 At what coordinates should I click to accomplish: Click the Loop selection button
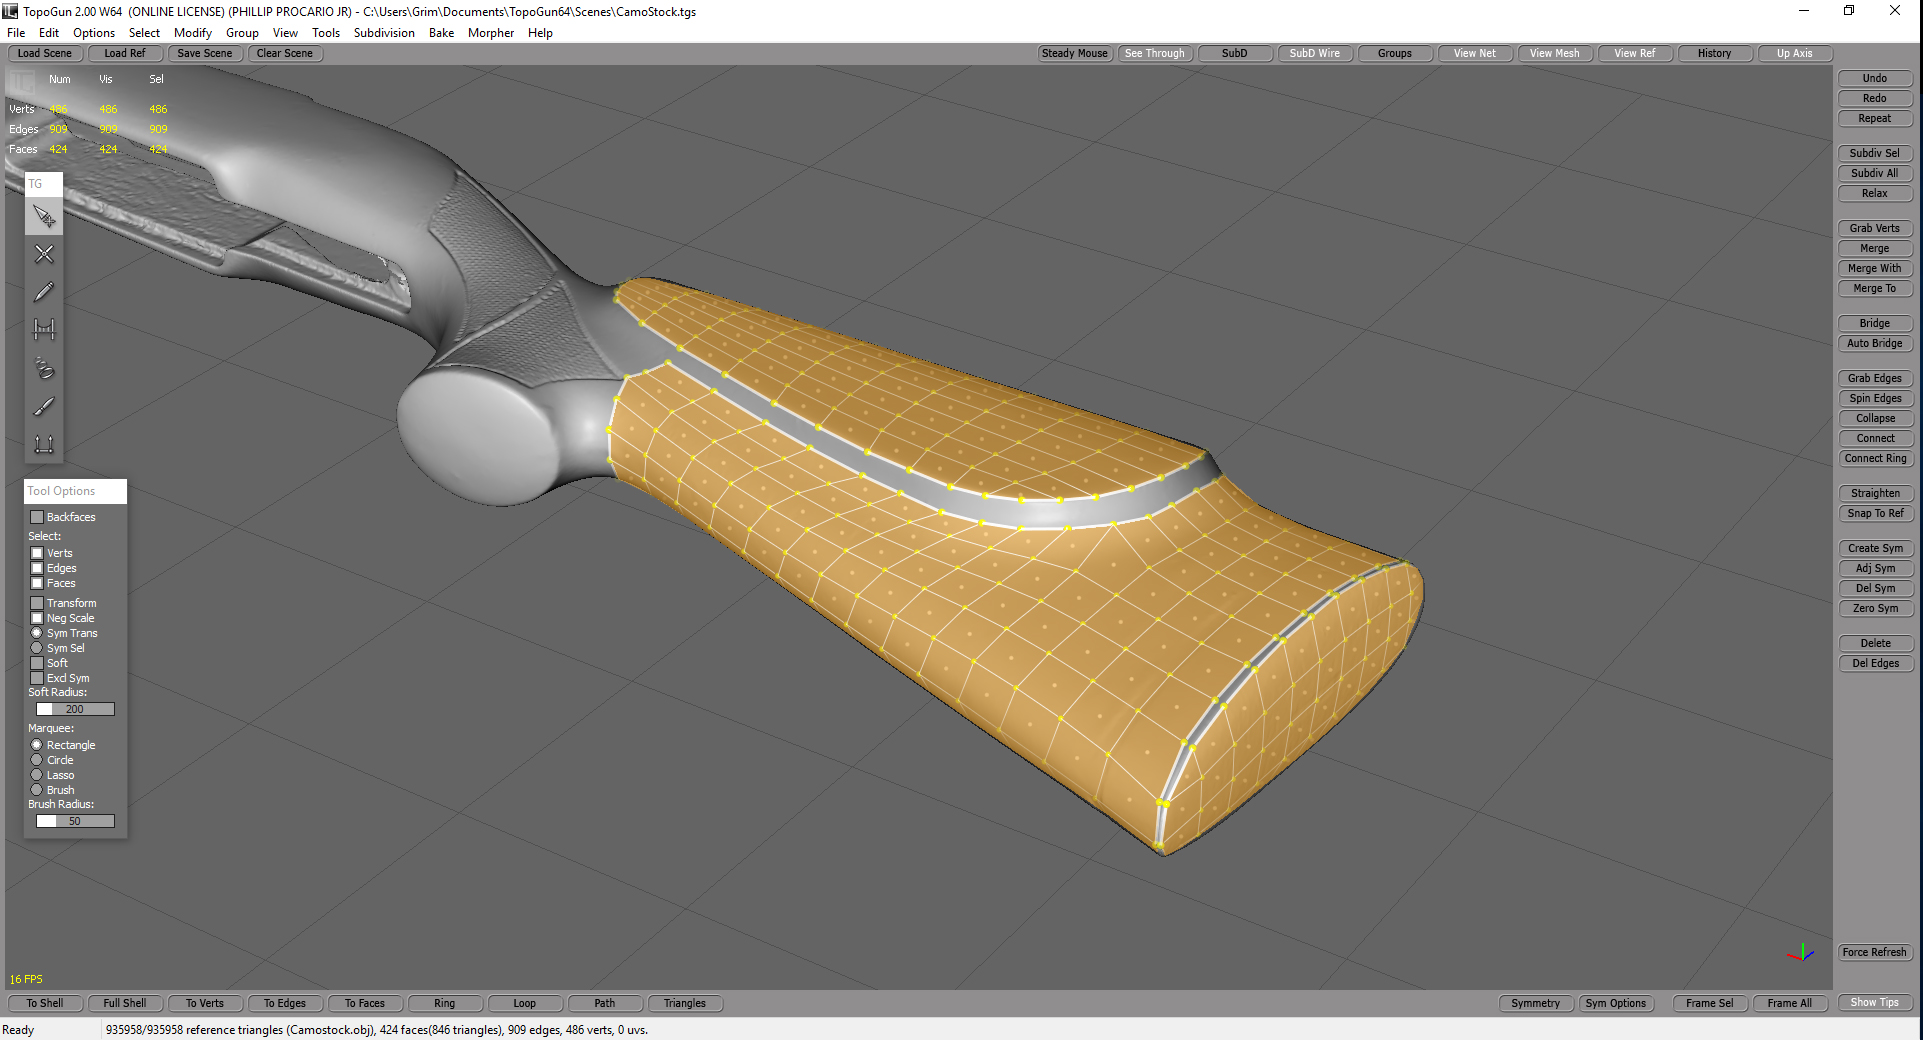(x=525, y=1003)
